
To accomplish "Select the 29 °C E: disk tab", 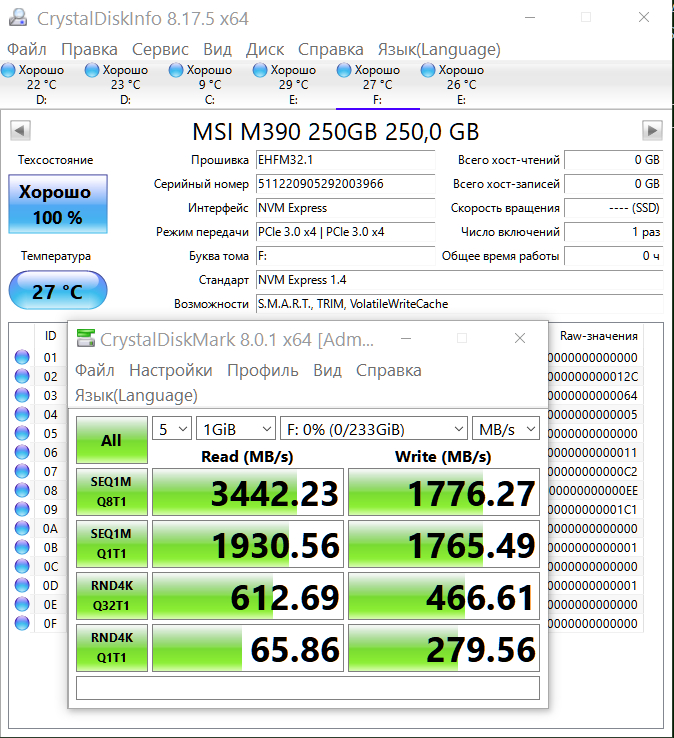I will coord(293,85).
